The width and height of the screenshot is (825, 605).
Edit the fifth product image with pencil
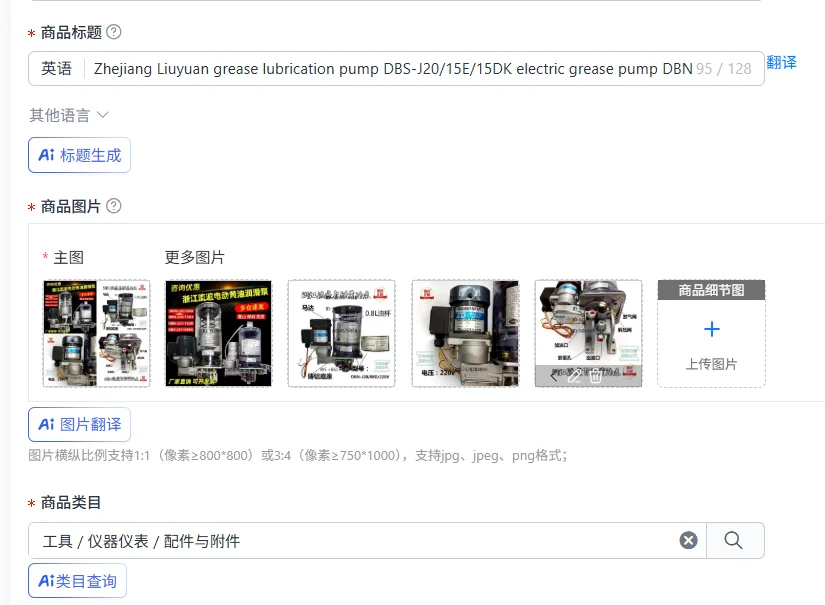click(574, 376)
